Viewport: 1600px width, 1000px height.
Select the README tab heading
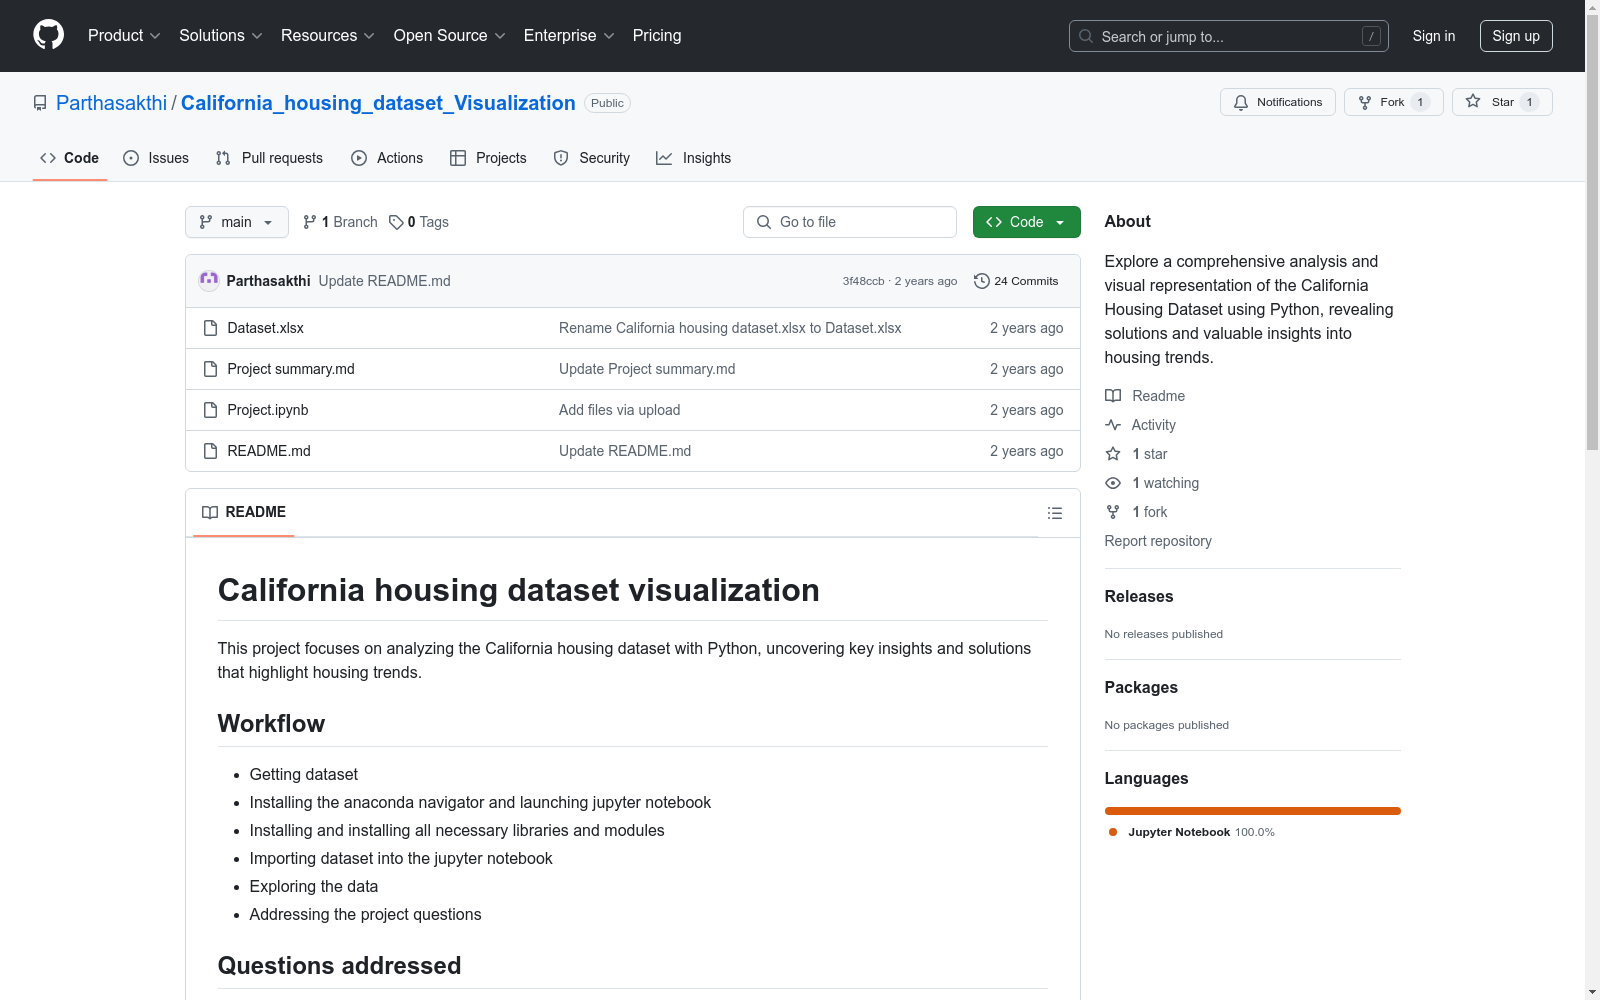(x=244, y=512)
